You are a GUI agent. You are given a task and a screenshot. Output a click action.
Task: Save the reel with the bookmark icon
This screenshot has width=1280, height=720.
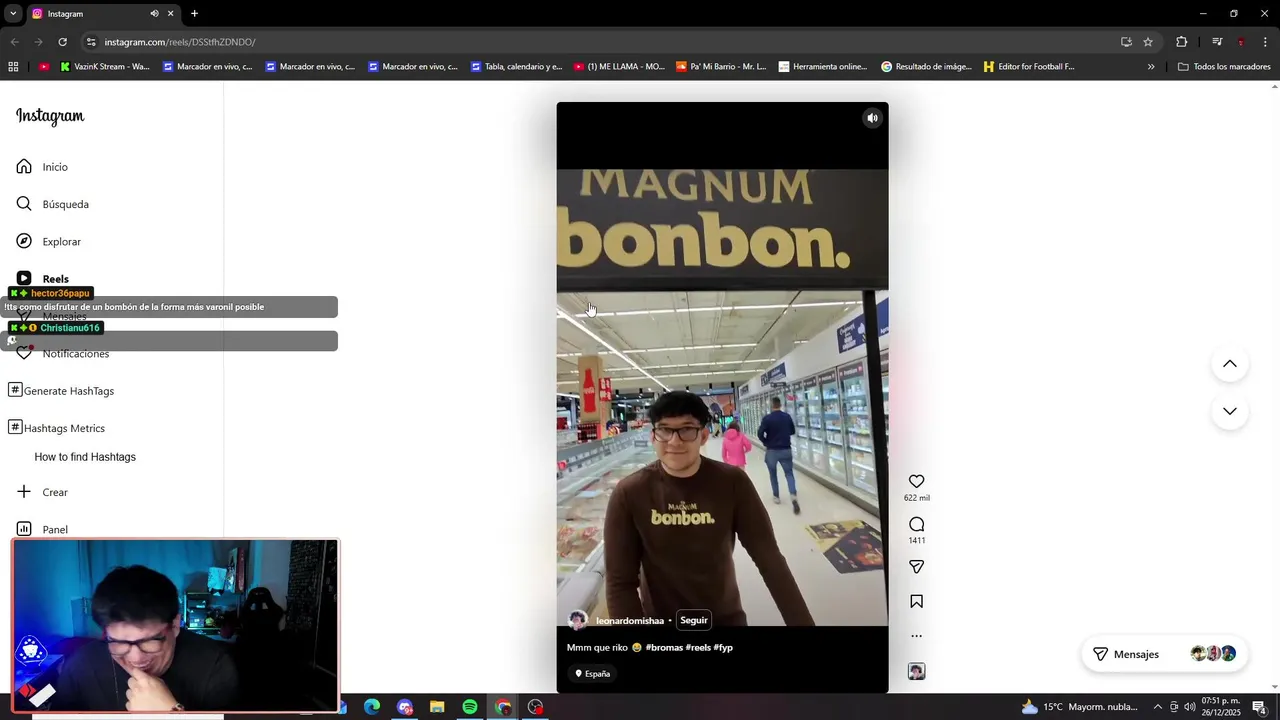click(916, 601)
